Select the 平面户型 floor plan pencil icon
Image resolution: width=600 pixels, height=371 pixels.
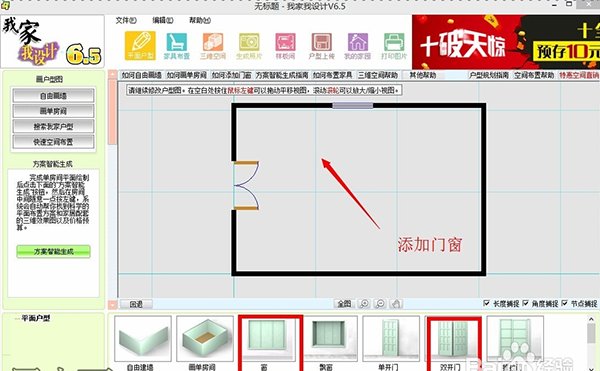[x=140, y=45]
